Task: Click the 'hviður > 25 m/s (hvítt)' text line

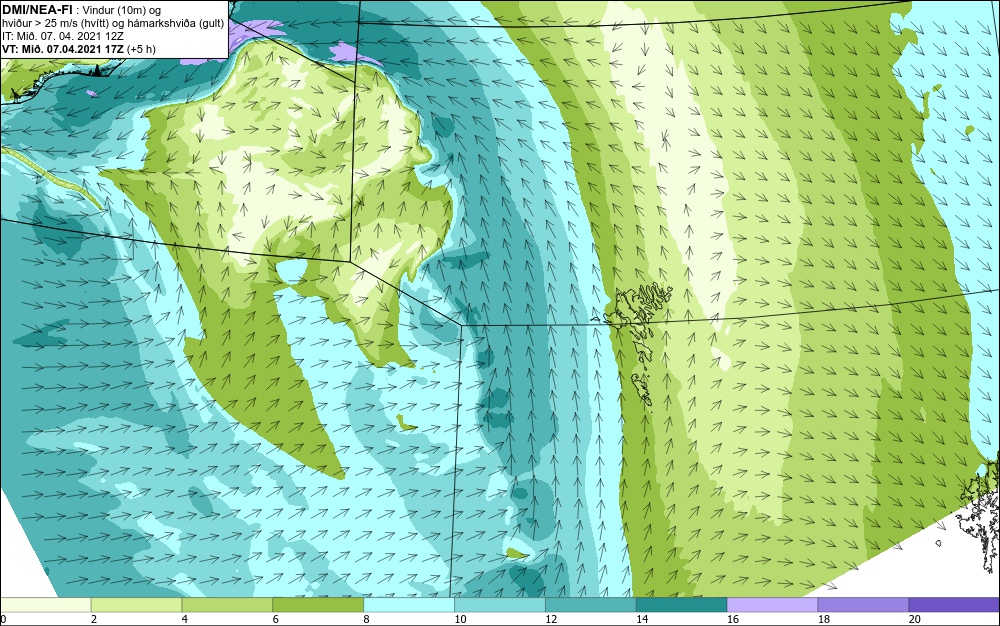Action: [x=114, y=24]
